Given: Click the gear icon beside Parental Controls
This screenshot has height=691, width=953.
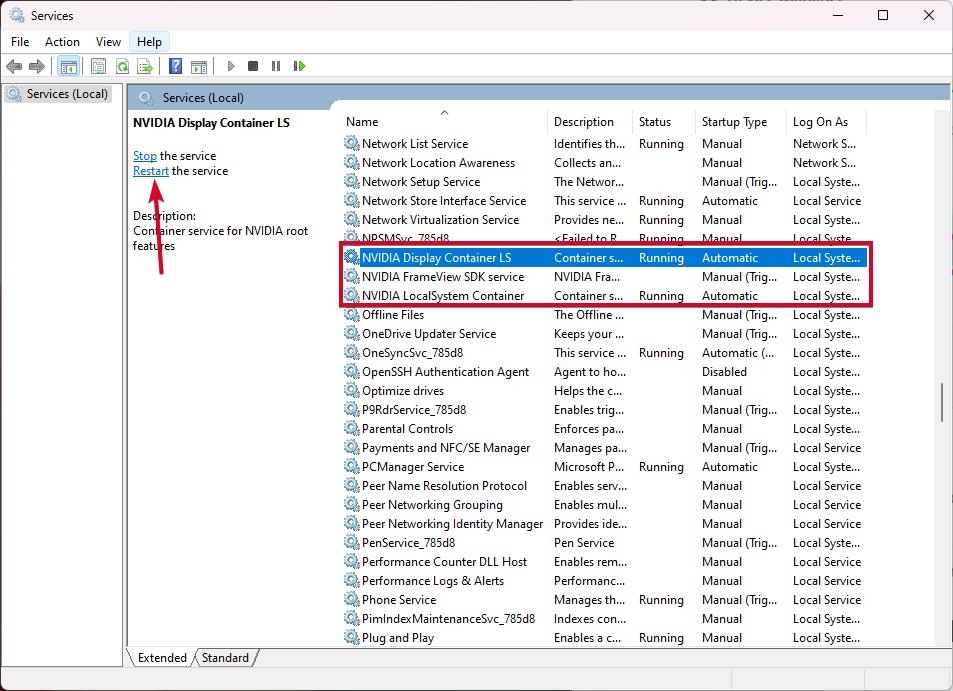Looking at the screenshot, I should (351, 428).
